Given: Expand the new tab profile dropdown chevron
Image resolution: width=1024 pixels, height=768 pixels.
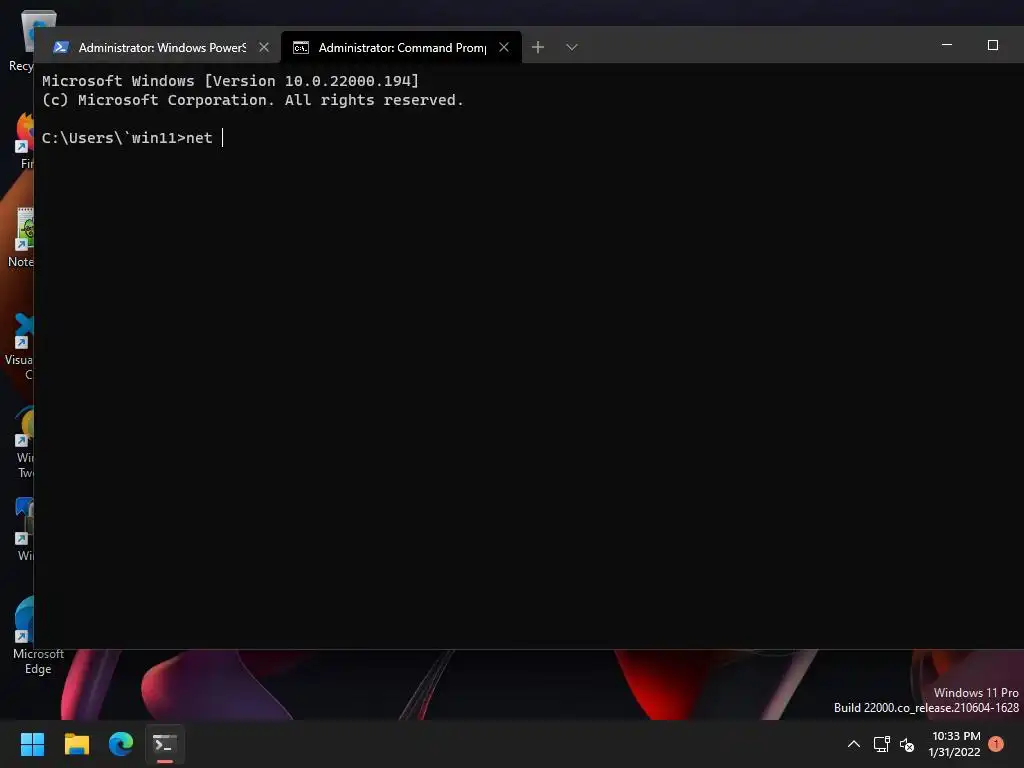Looking at the screenshot, I should (x=572, y=47).
